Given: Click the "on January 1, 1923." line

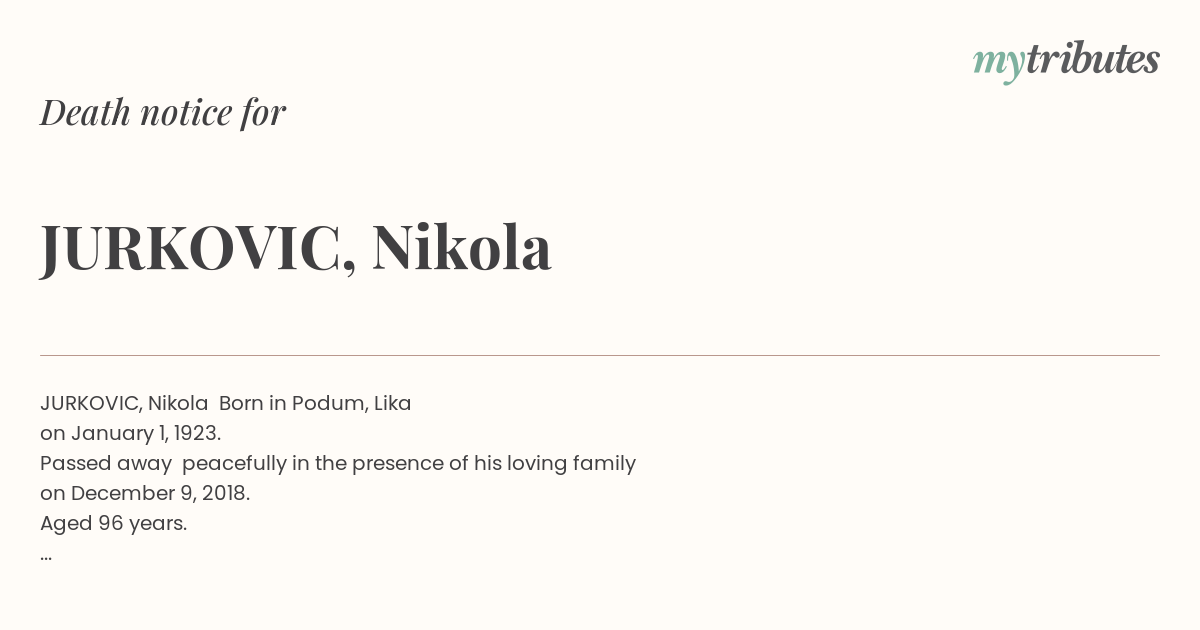Looking at the screenshot, I should click(x=130, y=434).
